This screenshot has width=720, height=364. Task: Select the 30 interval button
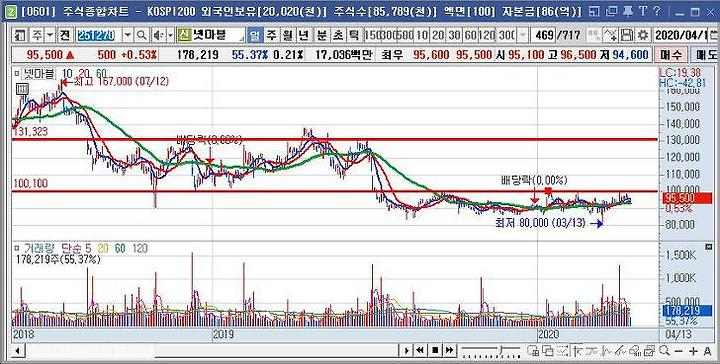point(454,35)
